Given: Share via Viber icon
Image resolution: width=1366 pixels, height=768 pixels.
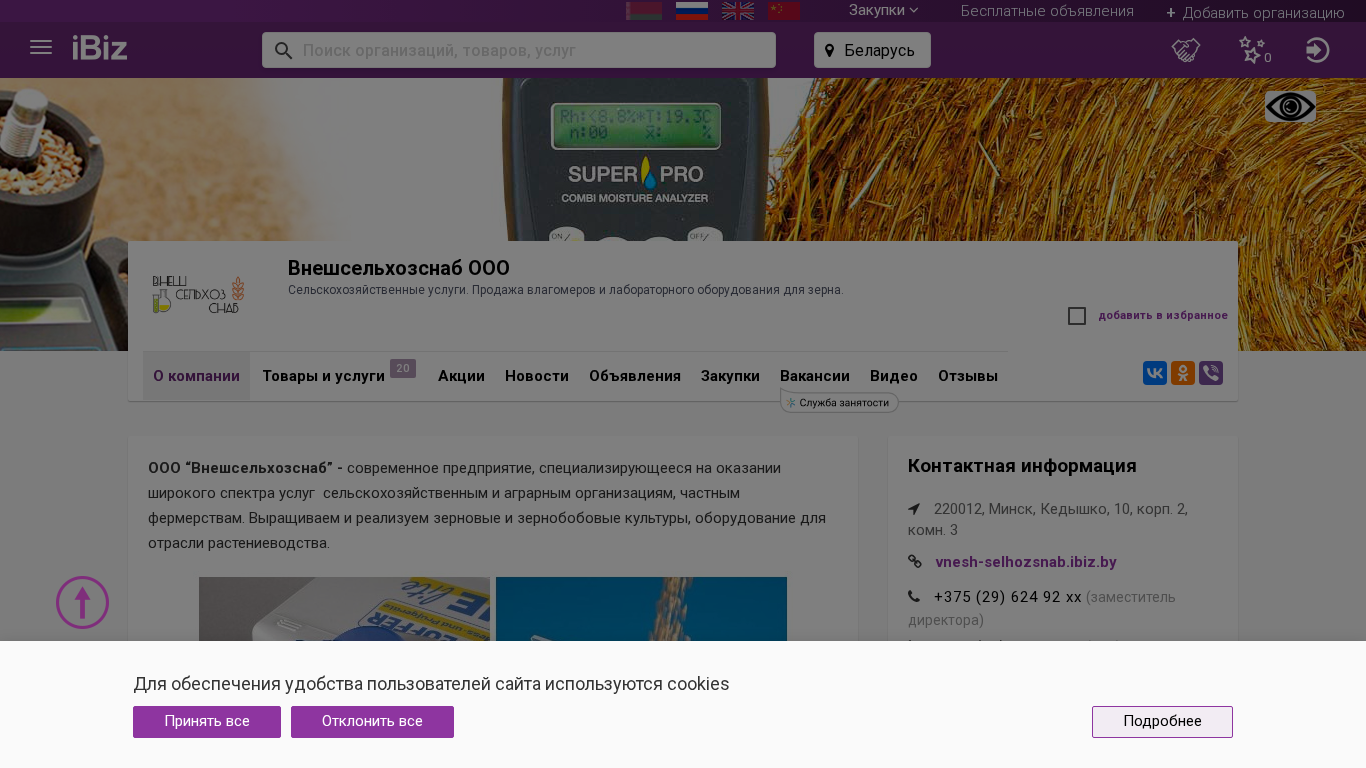Looking at the screenshot, I should coord(1211,373).
